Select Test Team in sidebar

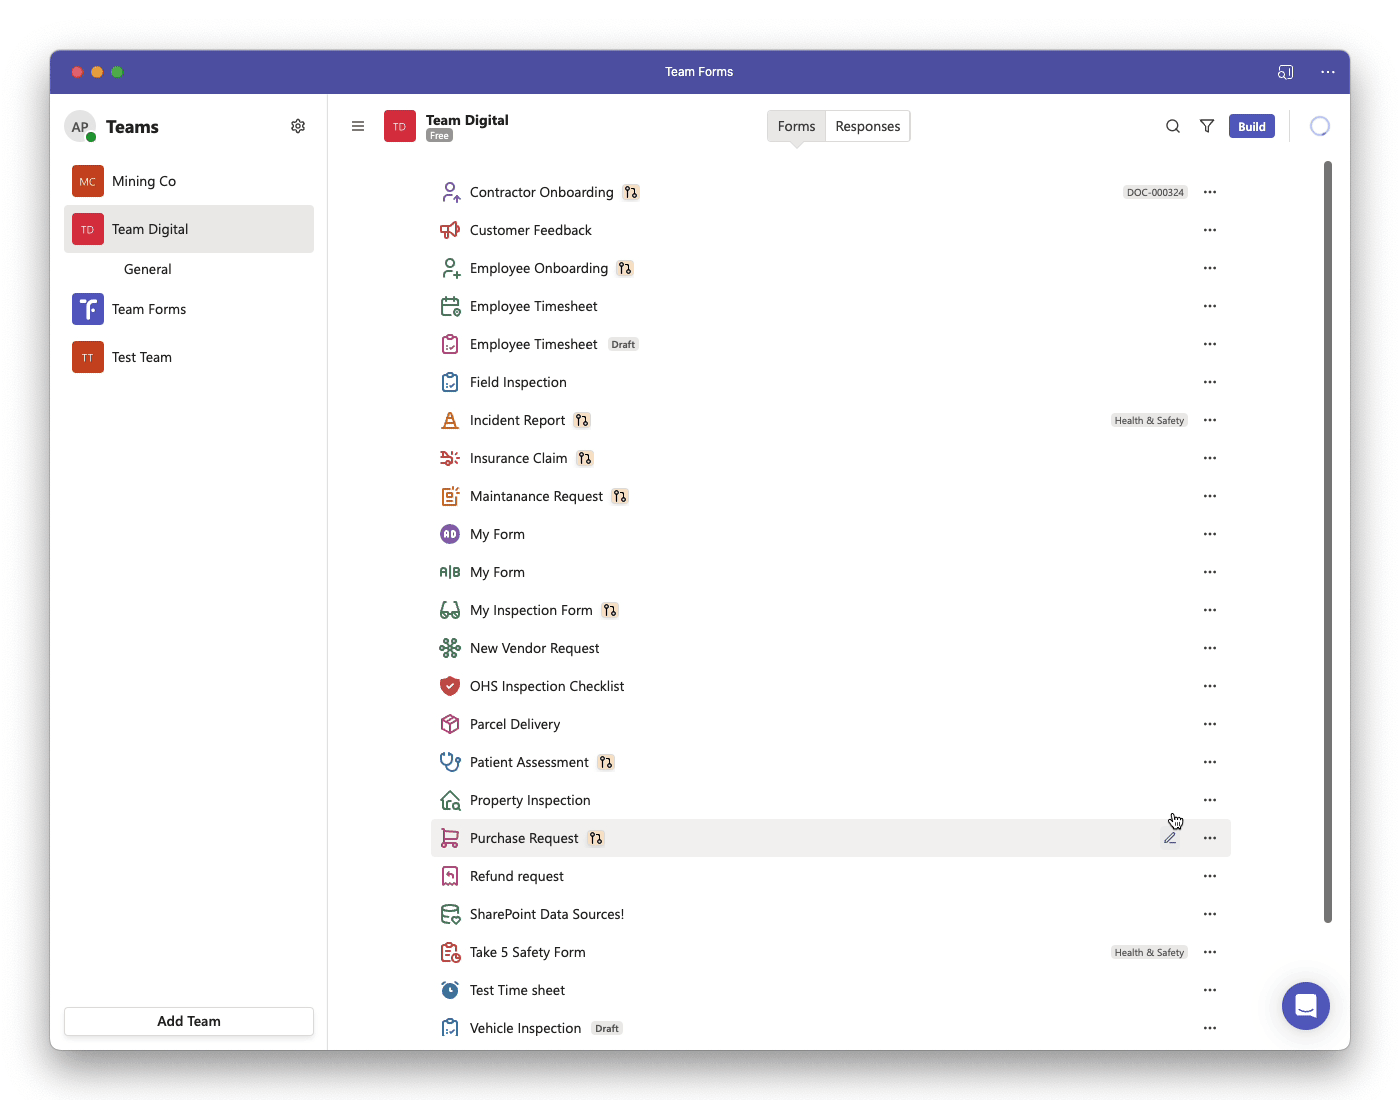tap(189, 357)
